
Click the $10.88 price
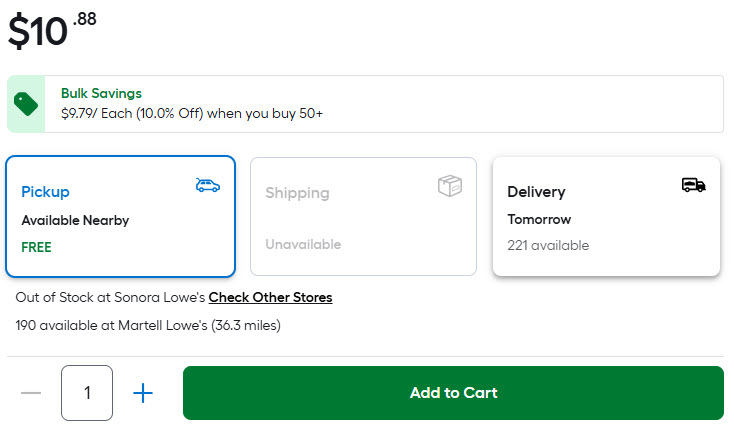pyautogui.click(x=52, y=30)
